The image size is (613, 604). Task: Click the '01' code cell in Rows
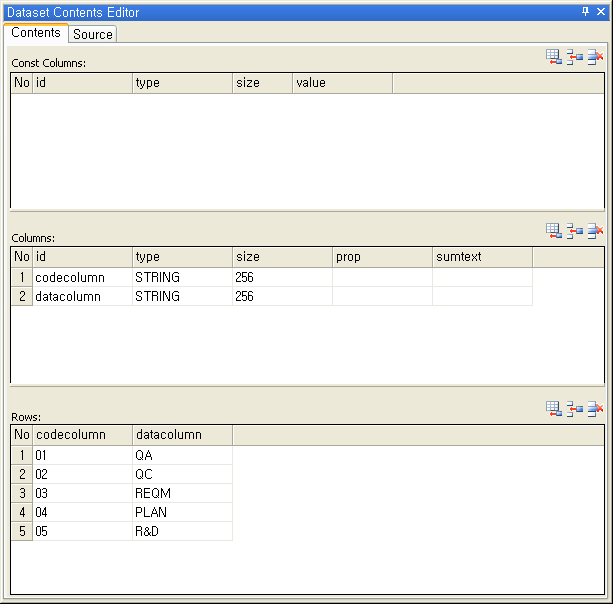click(x=82, y=455)
